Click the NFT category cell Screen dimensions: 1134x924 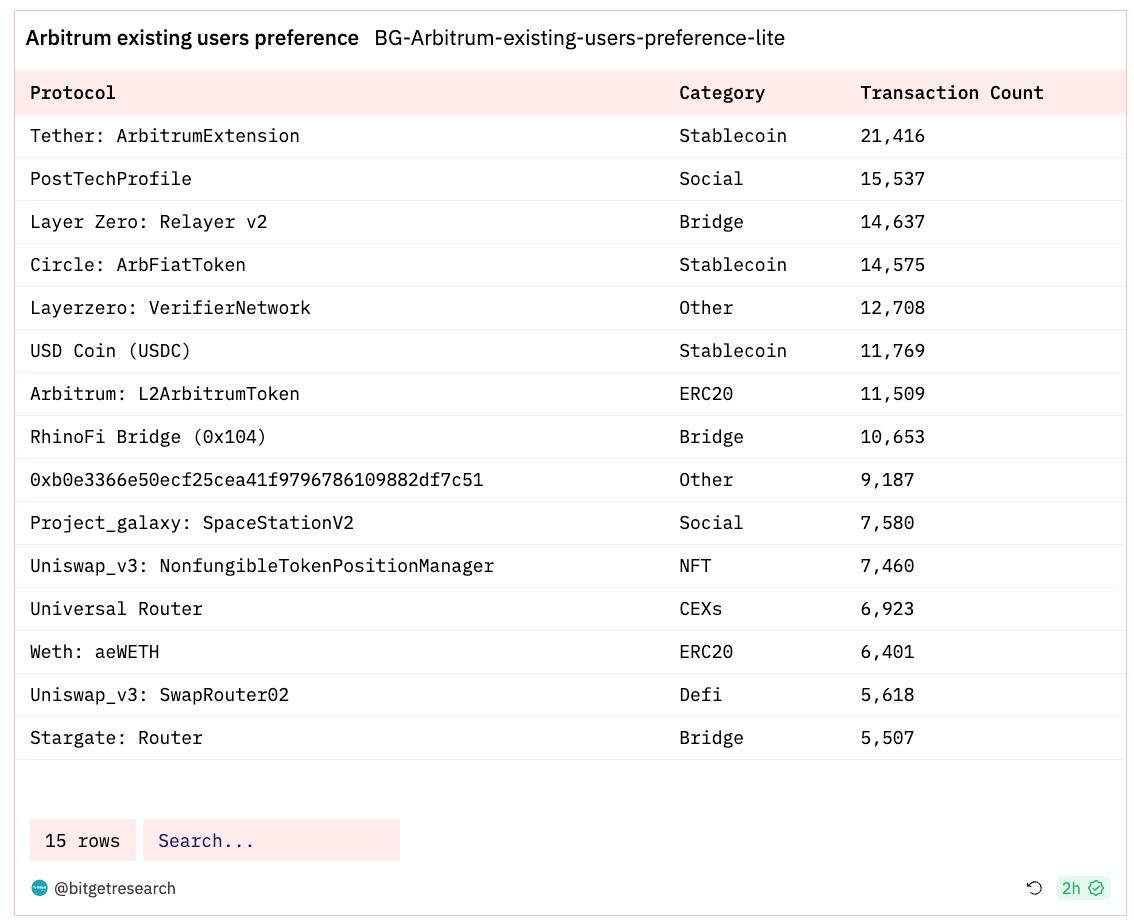695,566
